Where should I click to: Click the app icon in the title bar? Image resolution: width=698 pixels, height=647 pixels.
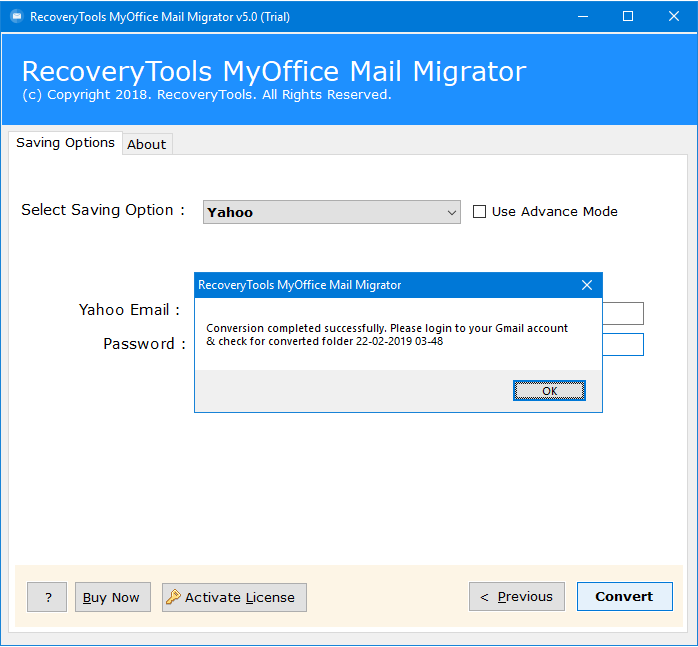[x=17, y=16]
